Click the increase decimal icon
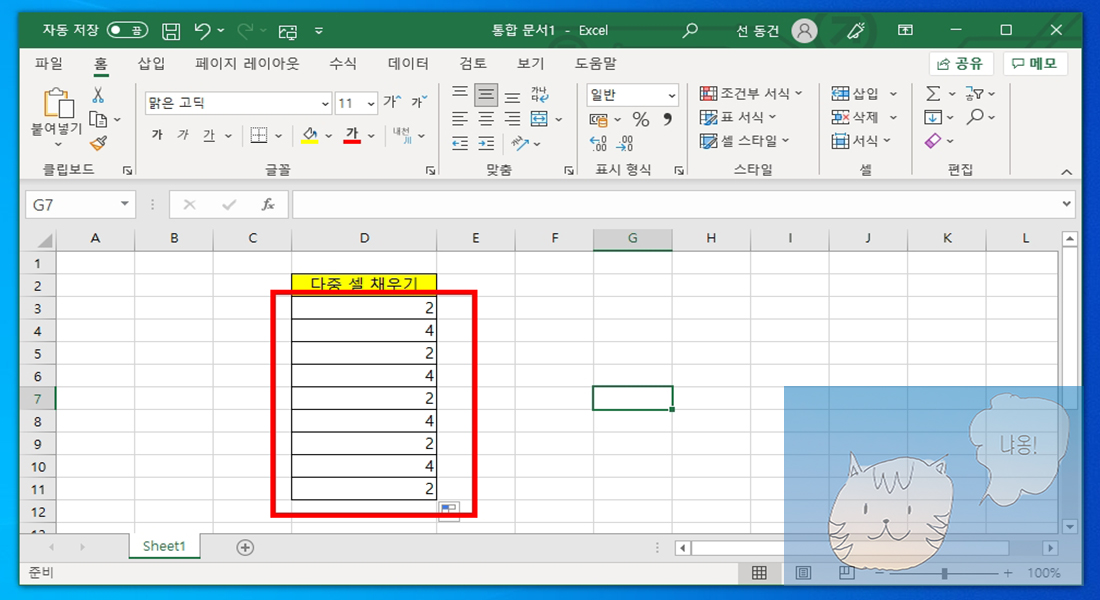This screenshot has height=600, width=1100. click(x=598, y=144)
